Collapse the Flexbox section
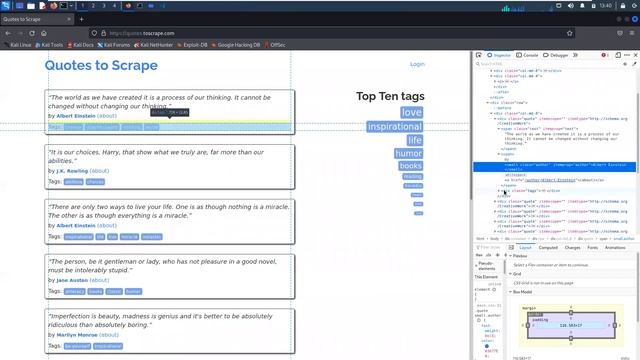 (511, 256)
